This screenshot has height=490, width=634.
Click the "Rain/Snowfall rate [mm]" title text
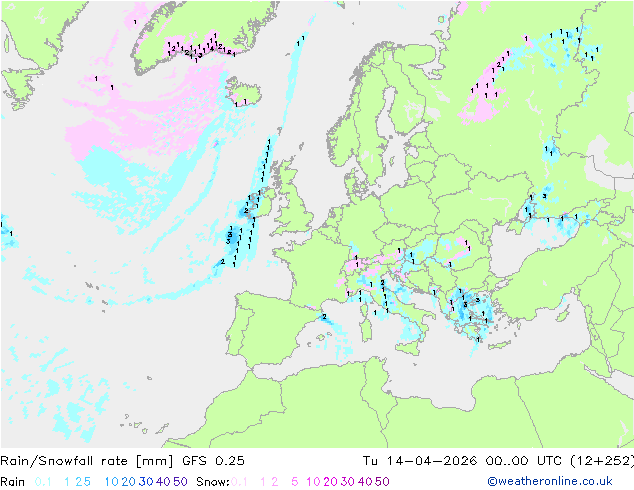pyautogui.click(x=87, y=461)
